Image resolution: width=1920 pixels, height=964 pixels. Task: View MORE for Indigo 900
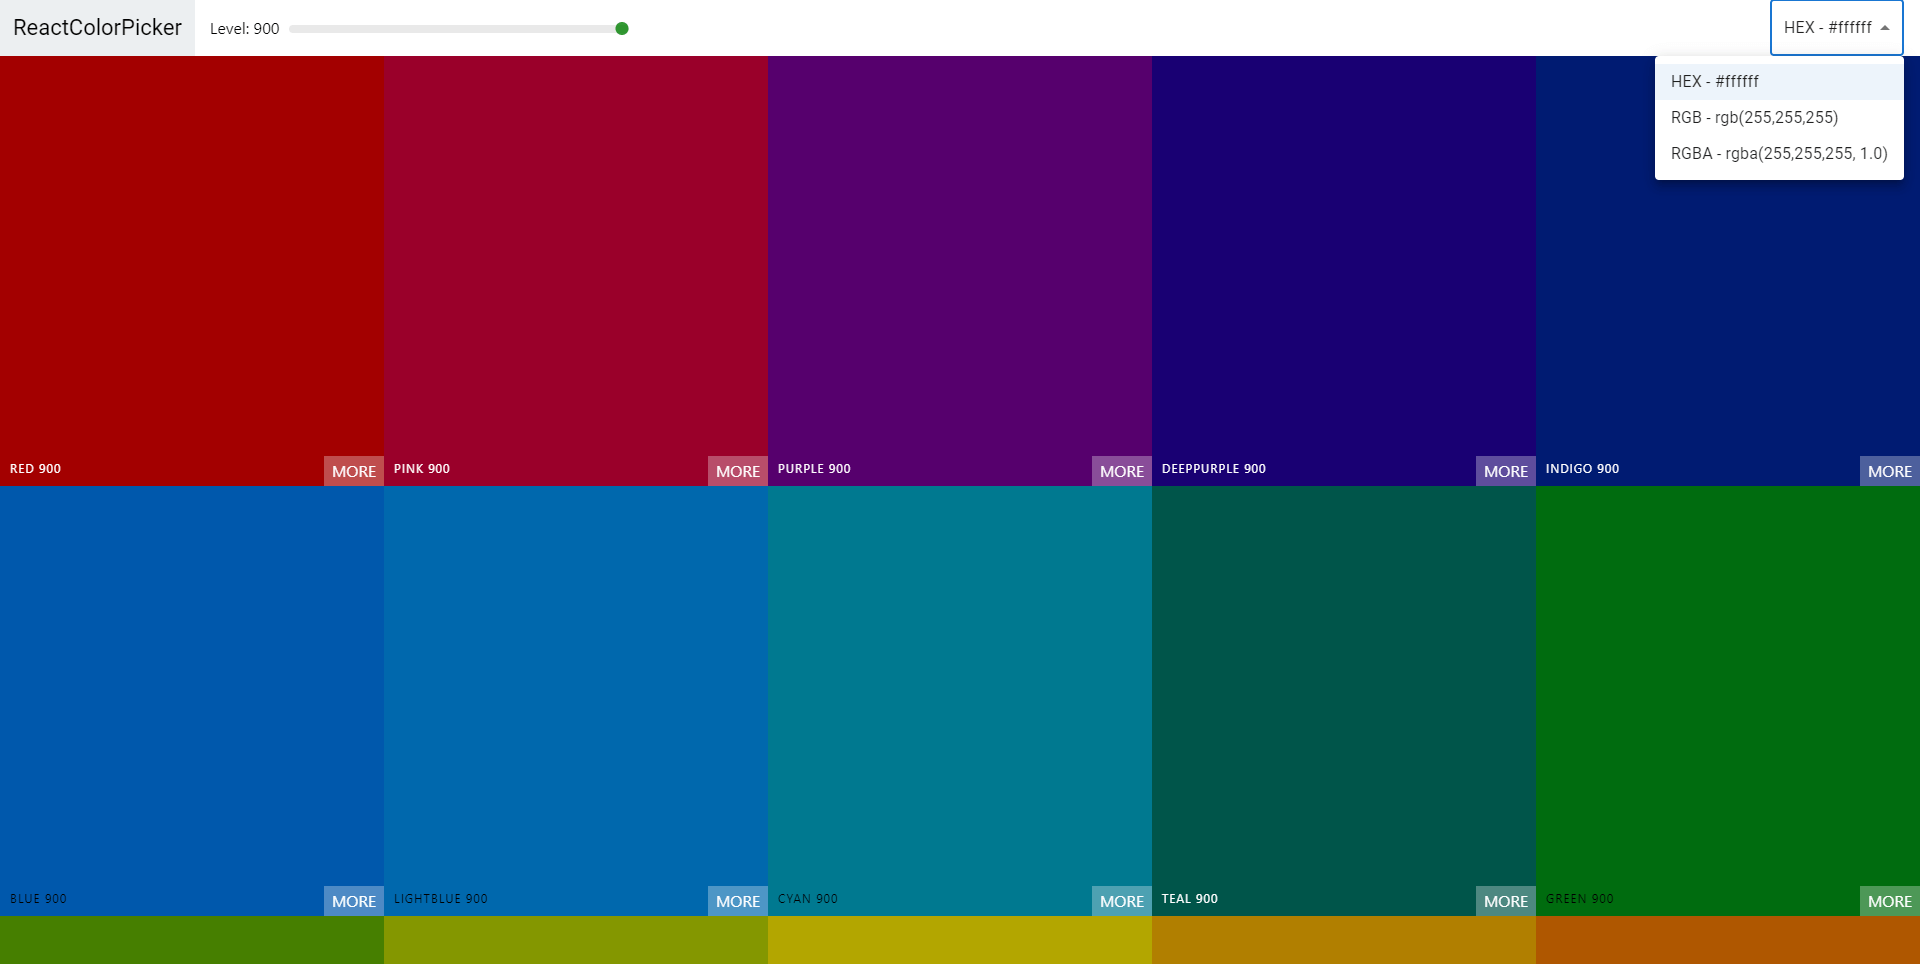pyautogui.click(x=1890, y=471)
